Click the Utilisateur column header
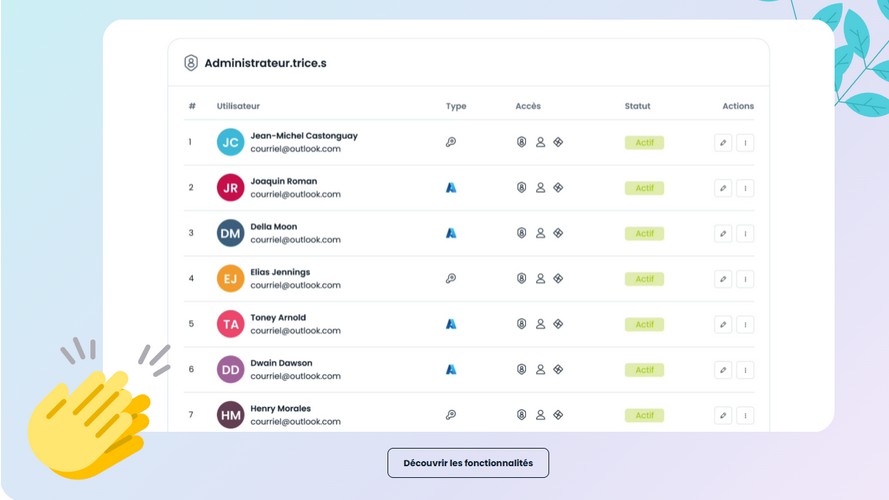This screenshot has height=500, width=889. click(238, 106)
